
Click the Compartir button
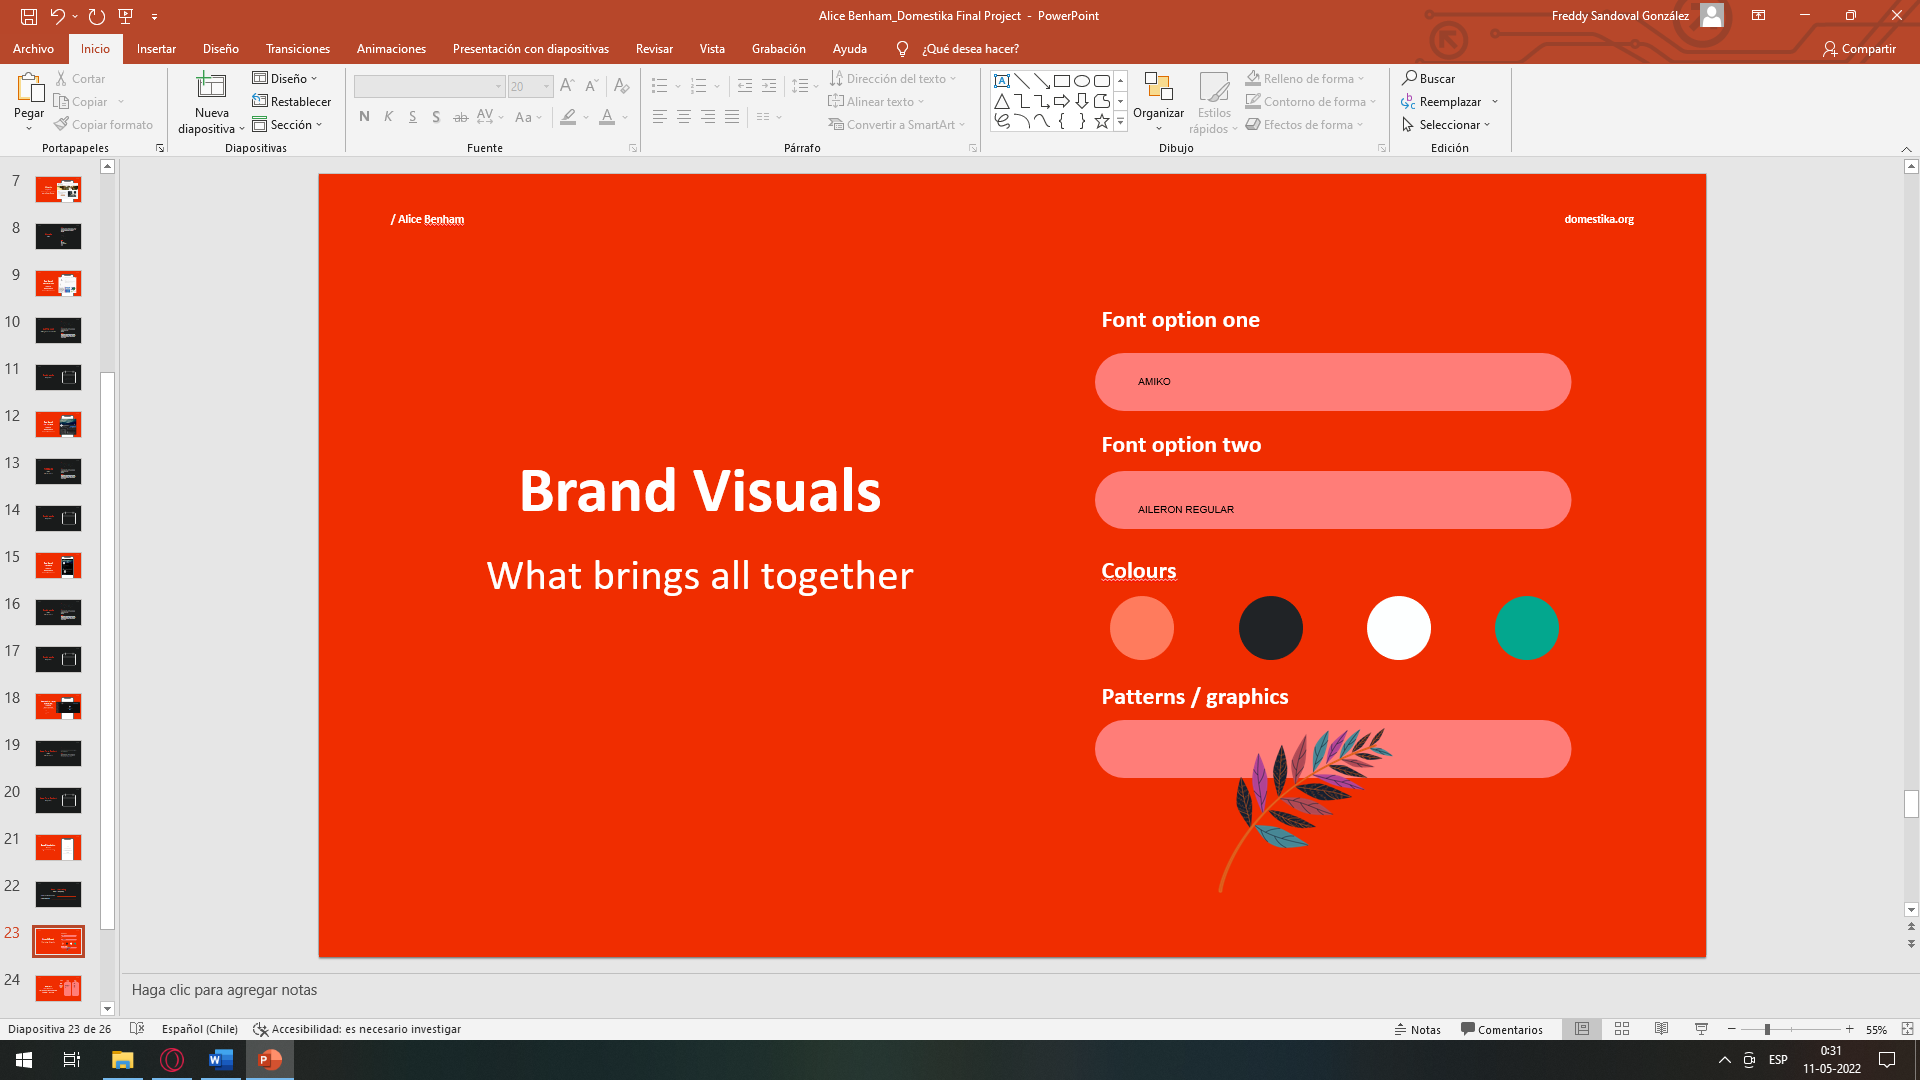1858,49
